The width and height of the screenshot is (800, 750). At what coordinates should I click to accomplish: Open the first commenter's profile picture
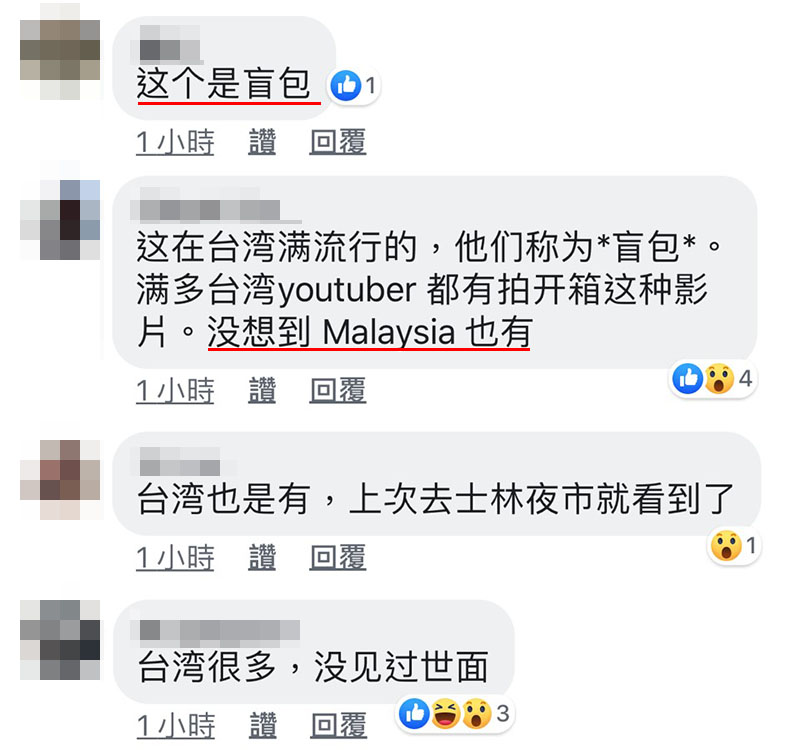coord(60,51)
